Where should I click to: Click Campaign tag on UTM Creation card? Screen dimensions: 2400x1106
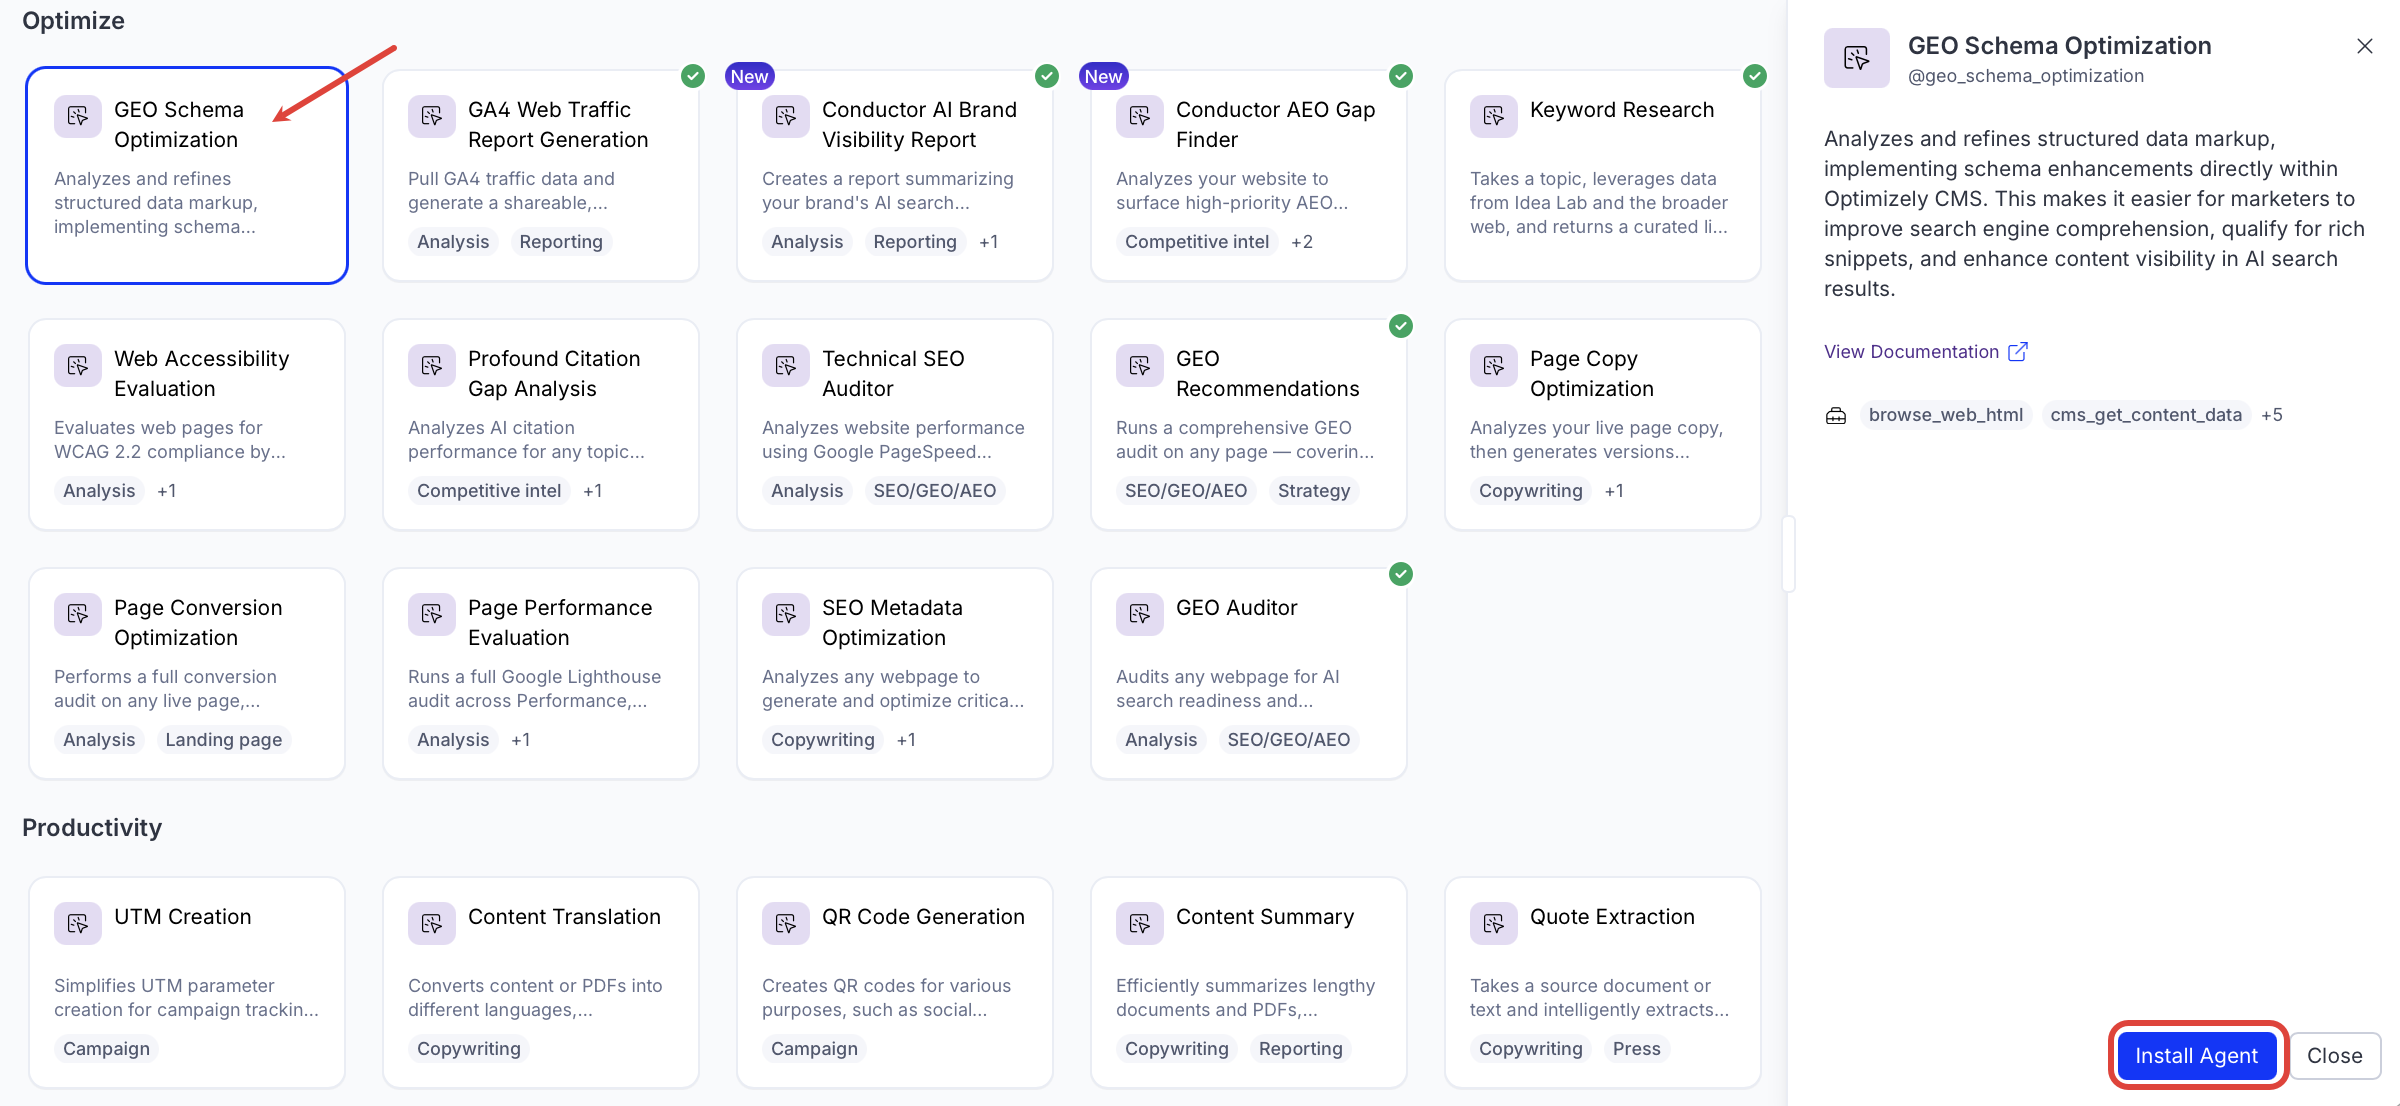(106, 1049)
